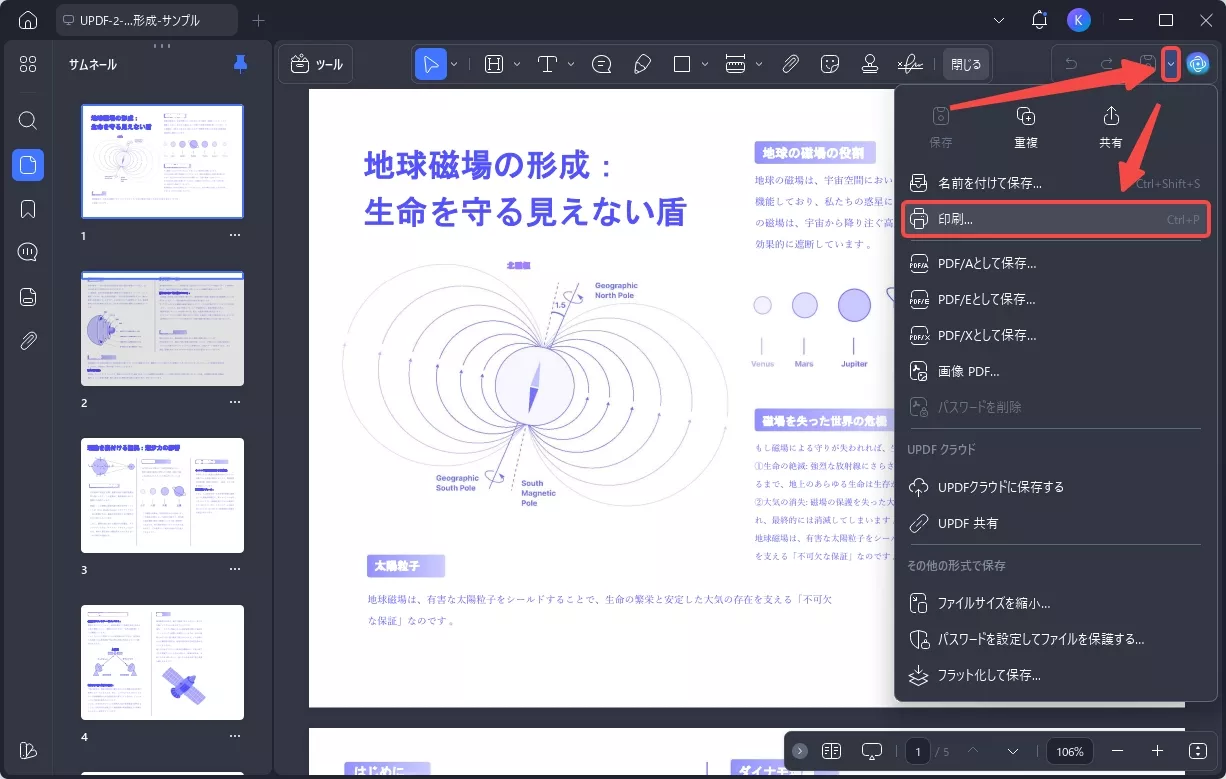The image size is (1226, 779).
Task: Select the Stamp tool
Action: point(870,63)
